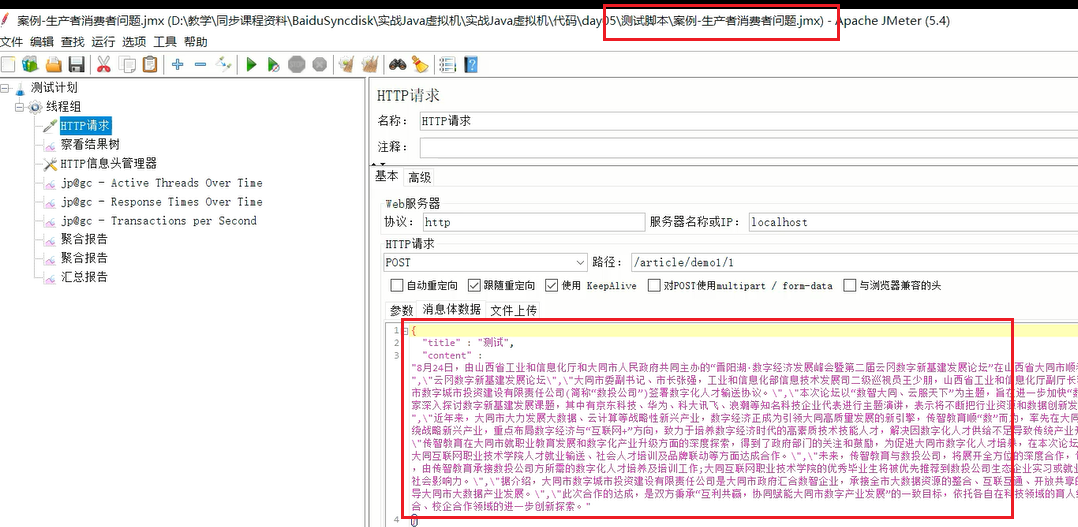Click the Save floppy disk icon
Viewport: 1078px width, 527px height.
76,65
